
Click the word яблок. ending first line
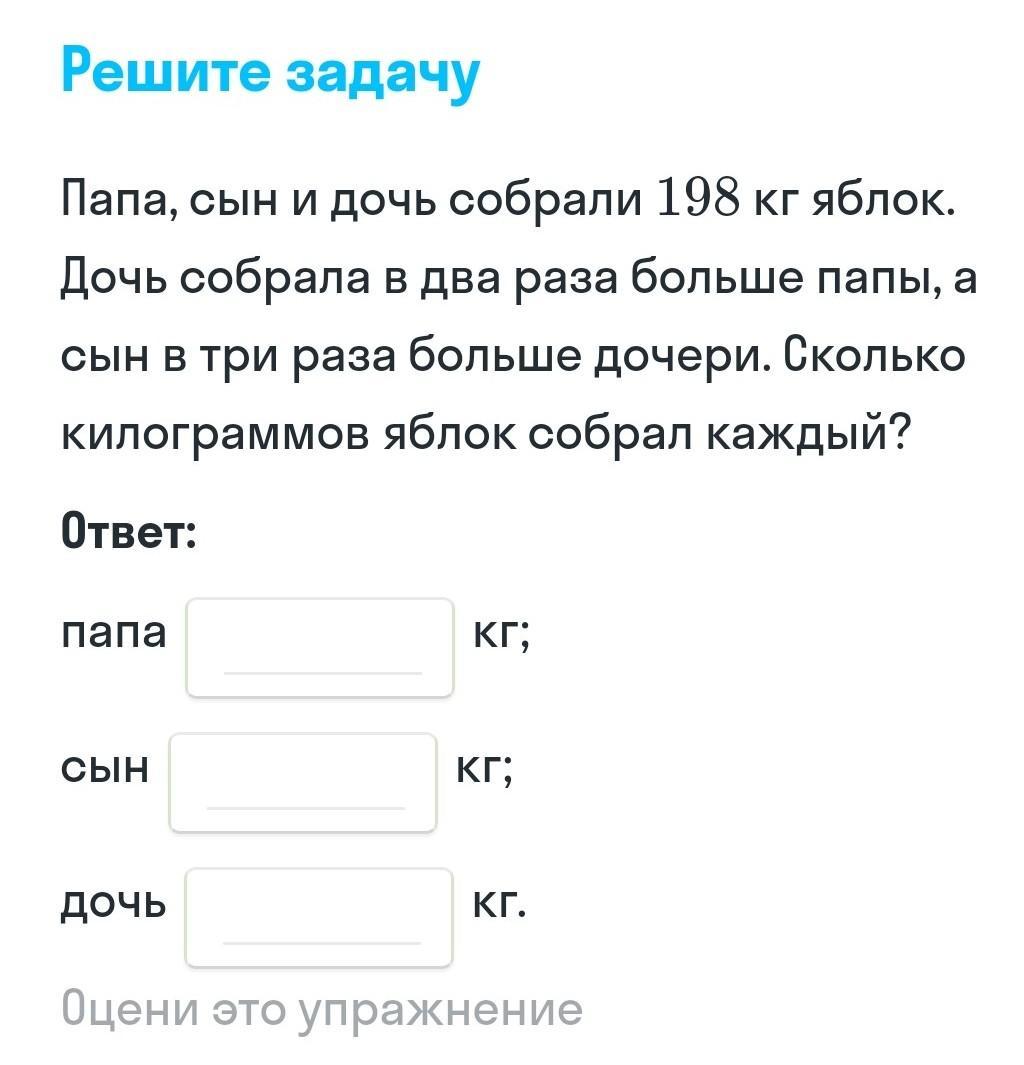883,200
